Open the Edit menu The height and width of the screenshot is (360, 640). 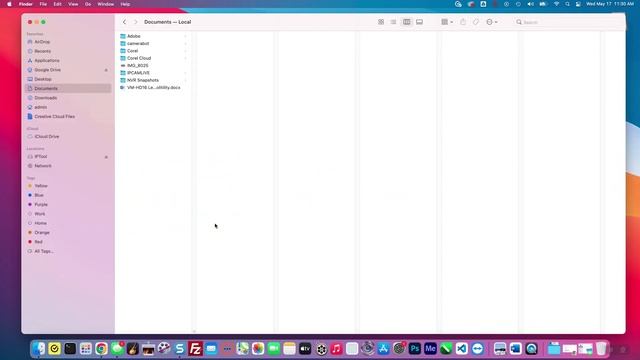(x=58, y=4)
